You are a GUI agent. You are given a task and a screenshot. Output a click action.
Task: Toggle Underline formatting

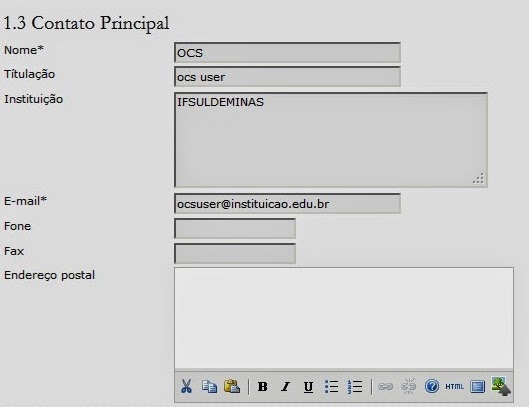coord(308,387)
